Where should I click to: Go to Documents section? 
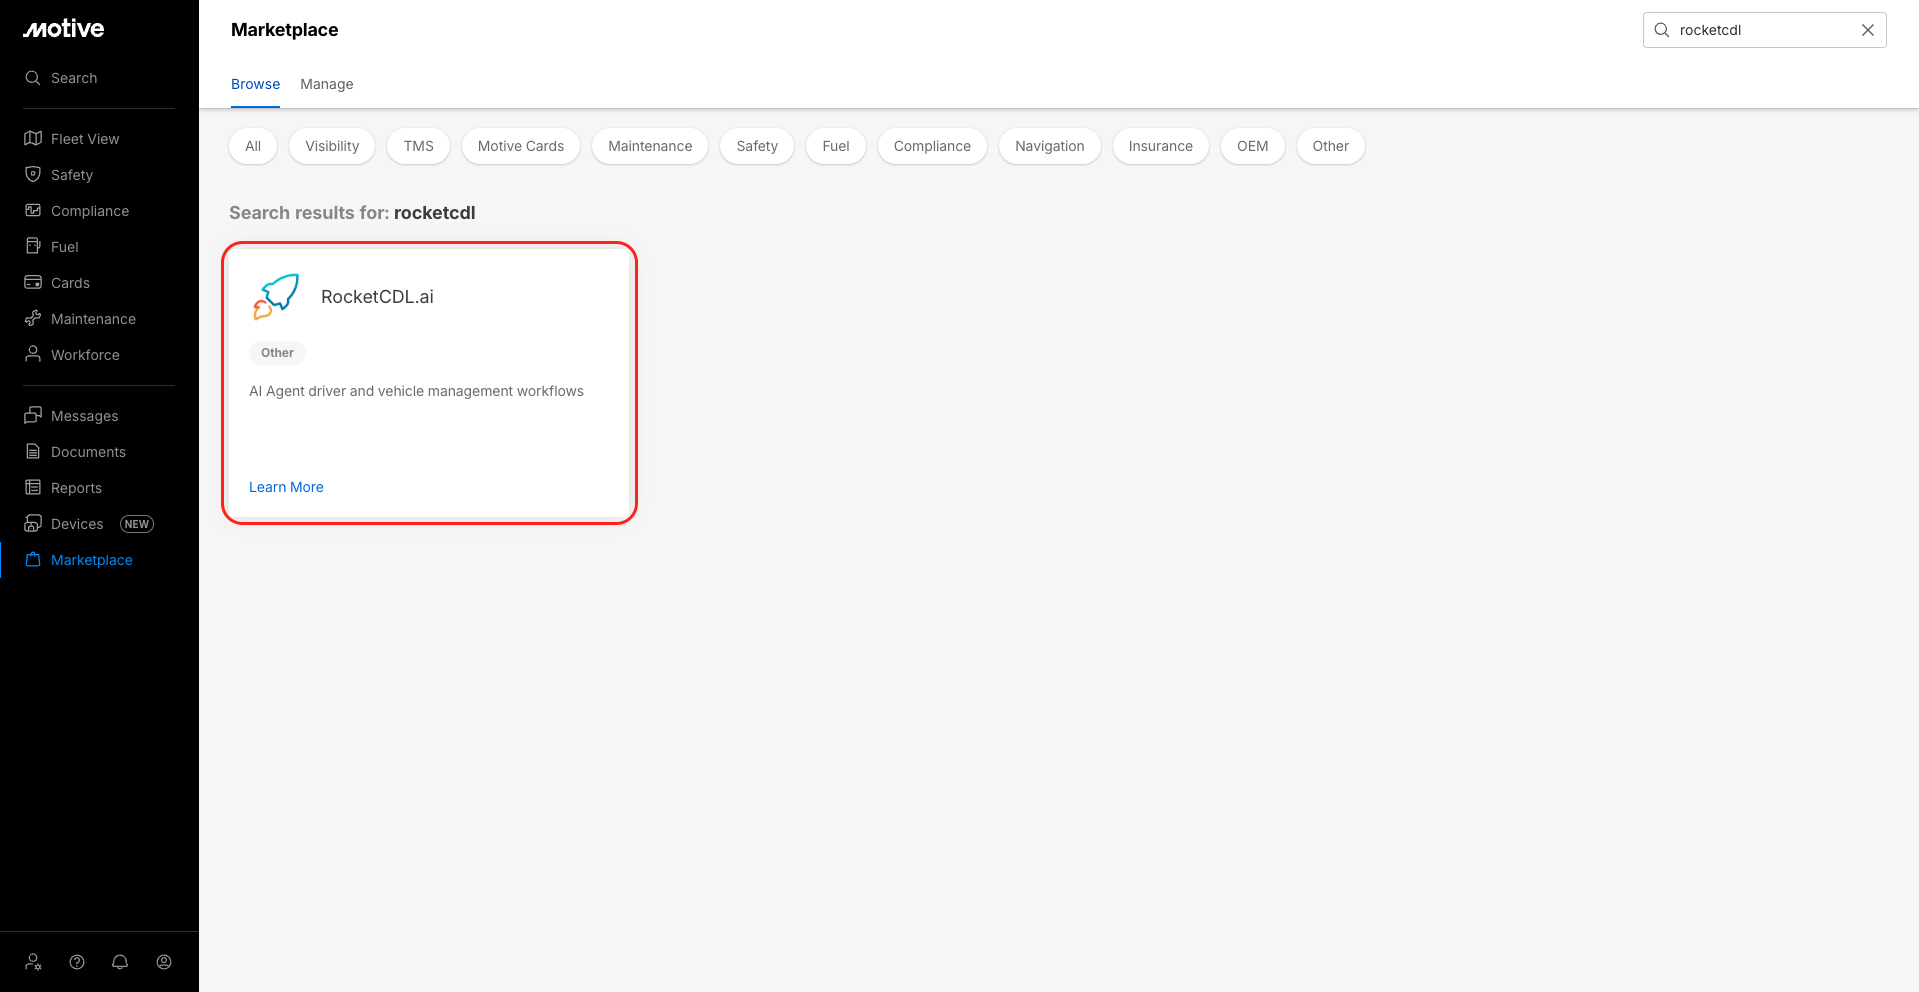75,452
